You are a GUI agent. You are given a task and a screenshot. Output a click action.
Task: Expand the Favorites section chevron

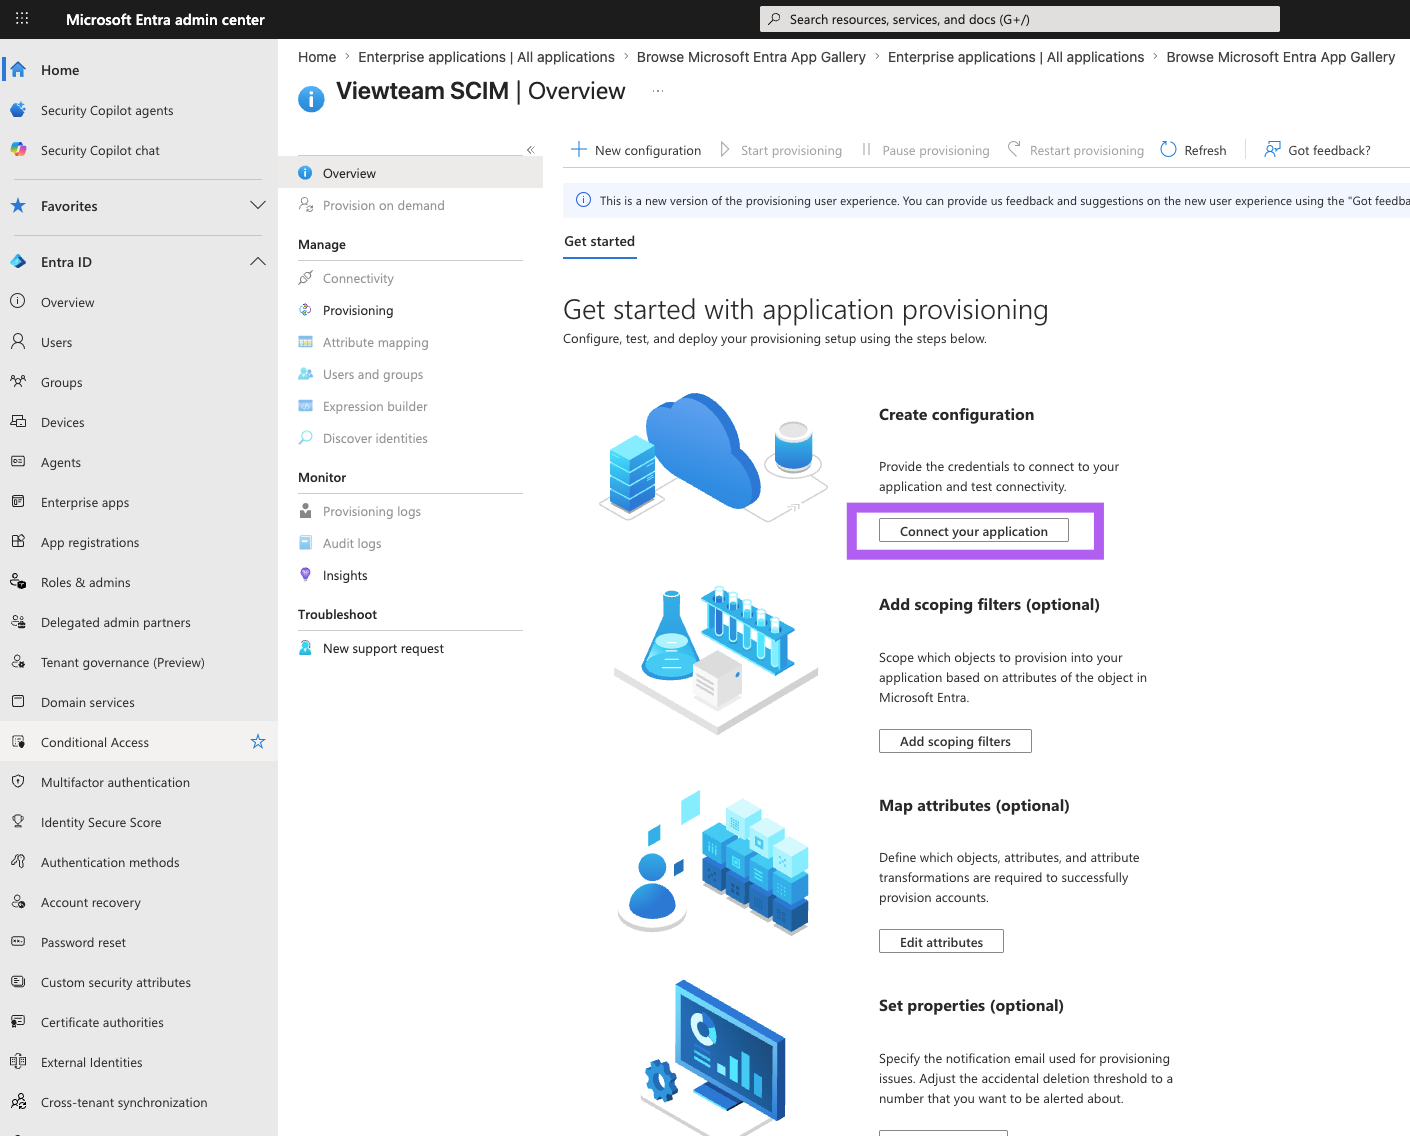pyautogui.click(x=258, y=206)
